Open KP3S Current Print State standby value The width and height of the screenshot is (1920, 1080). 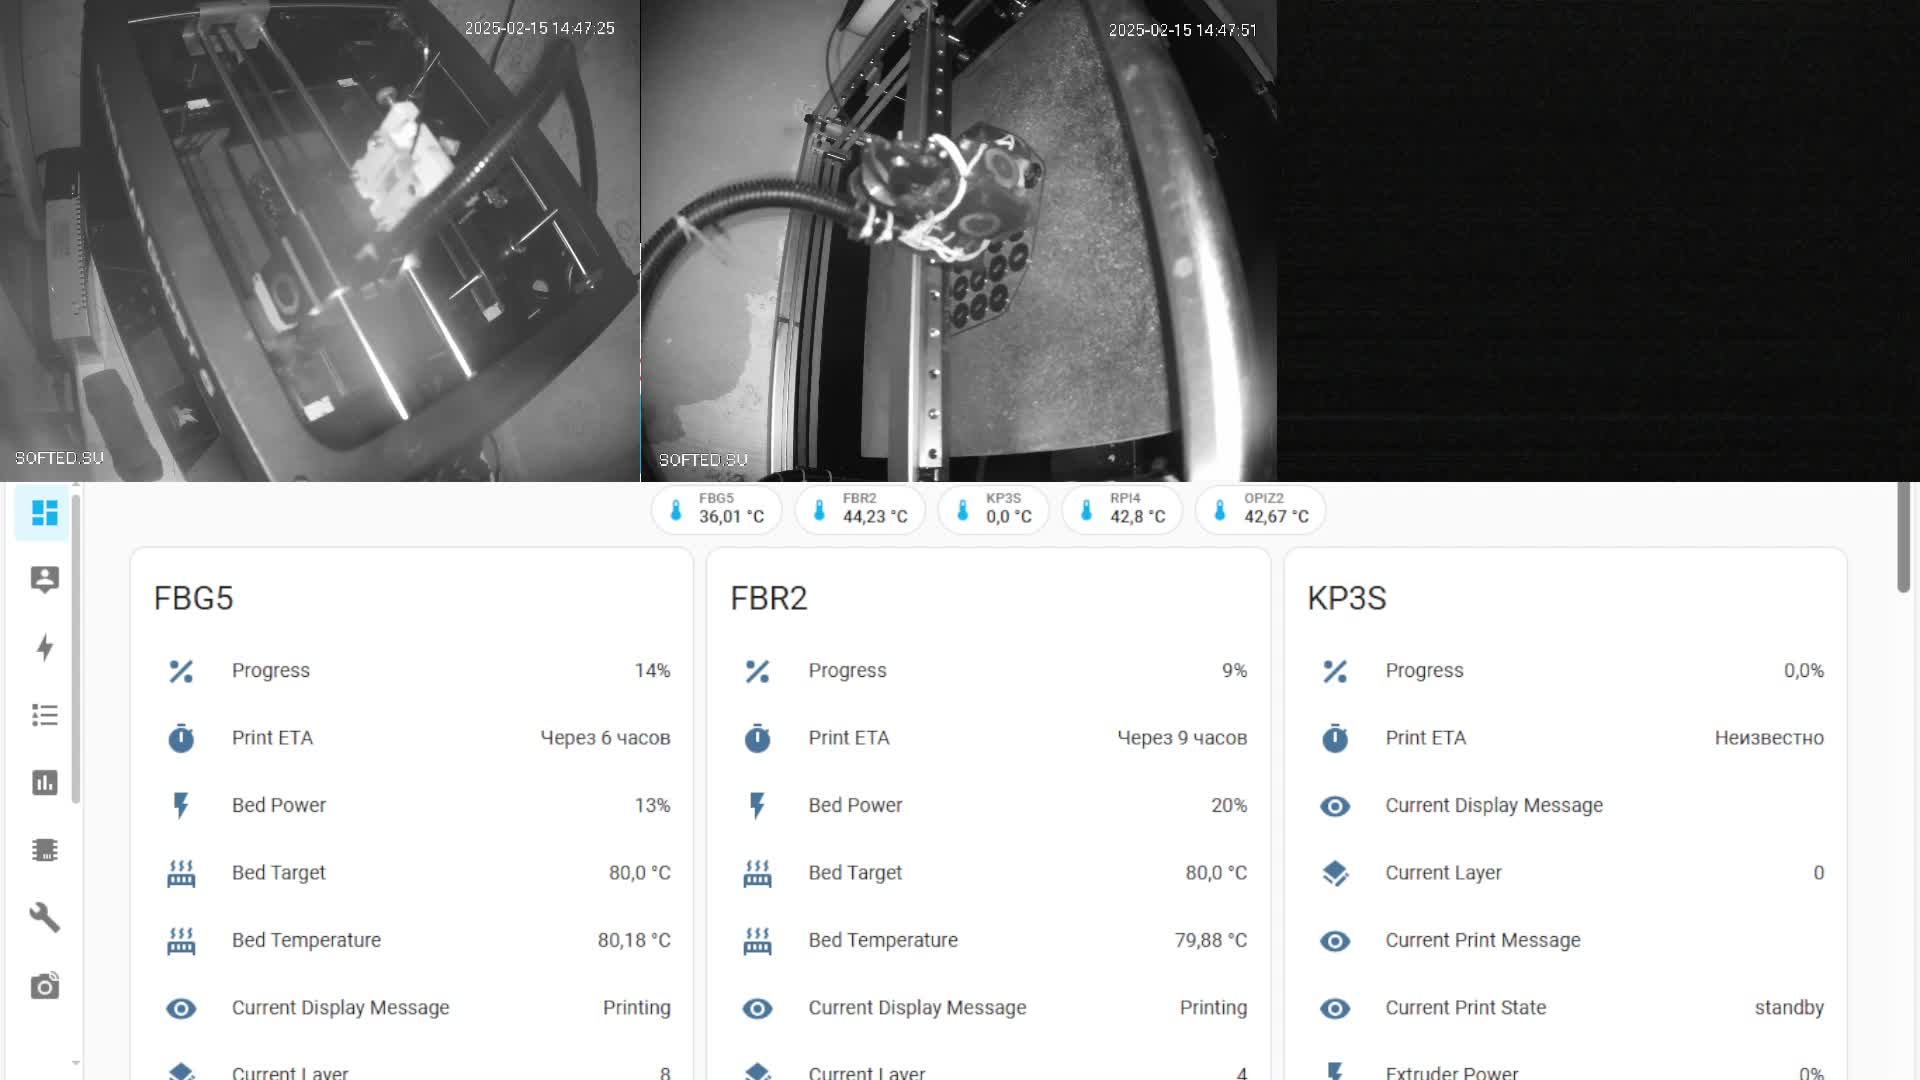pyautogui.click(x=1789, y=1008)
